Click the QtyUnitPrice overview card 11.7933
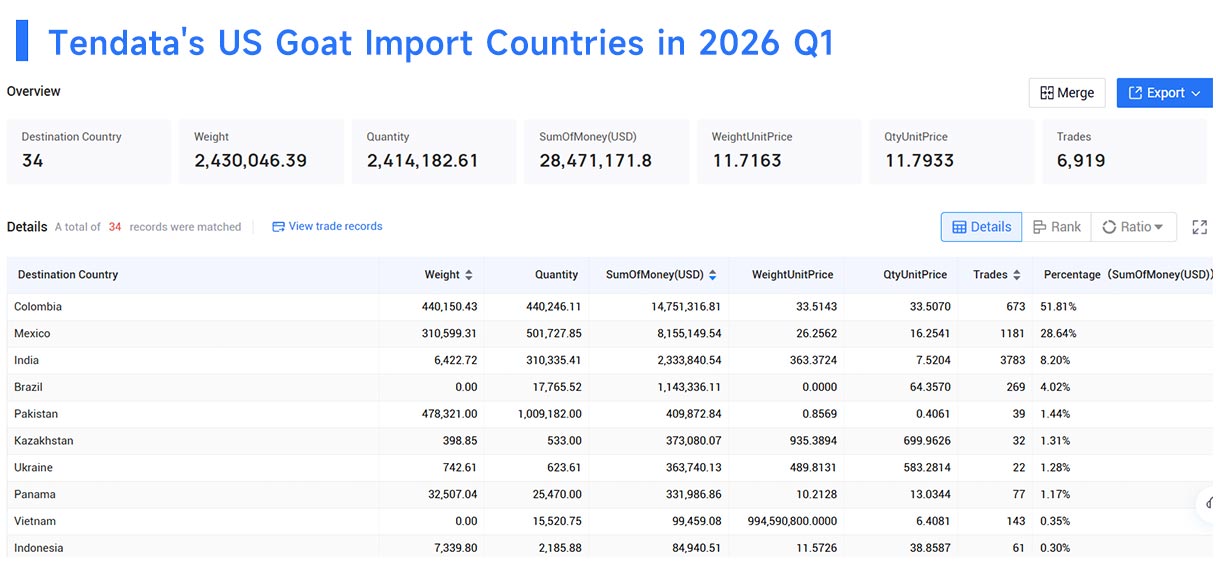The image size is (1216, 567). click(952, 151)
